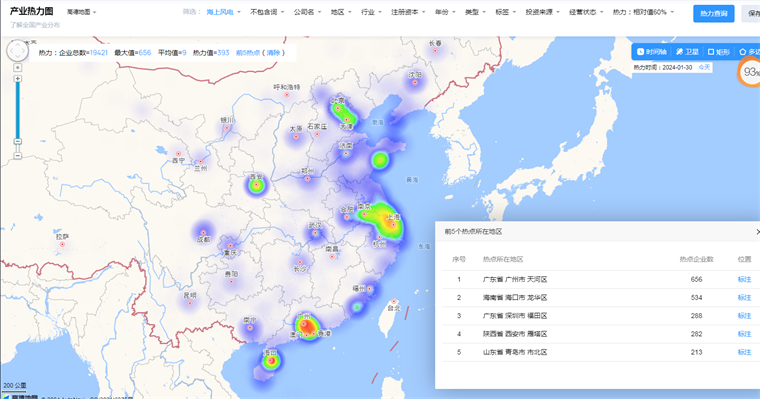Click the 拉萨 city marker
760x399 pixels.
62,244
